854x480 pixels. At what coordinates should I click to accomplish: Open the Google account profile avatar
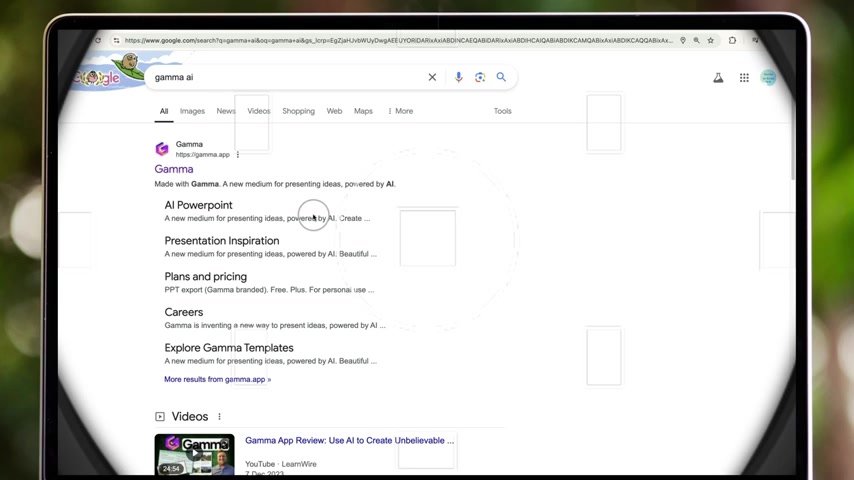coord(768,78)
